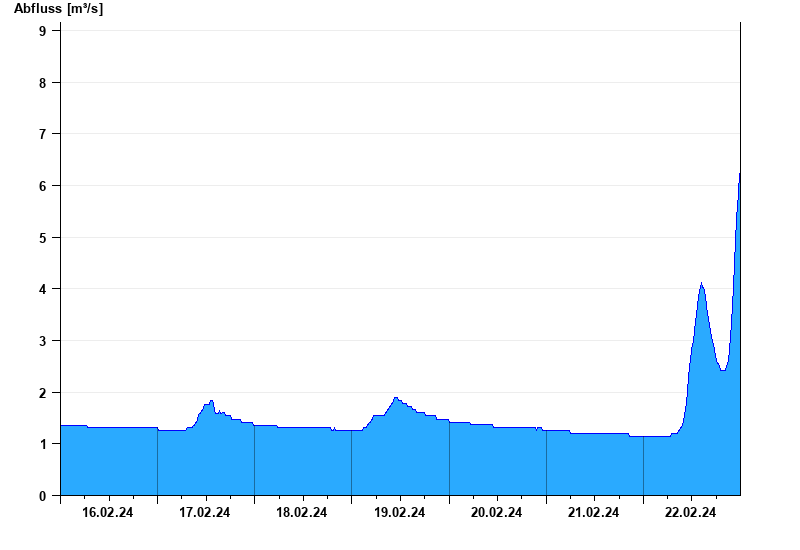This screenshot has width=800, height=550.
Task: Click the peak near 4 on 22.02.24
Action: (x=702, y=284)
